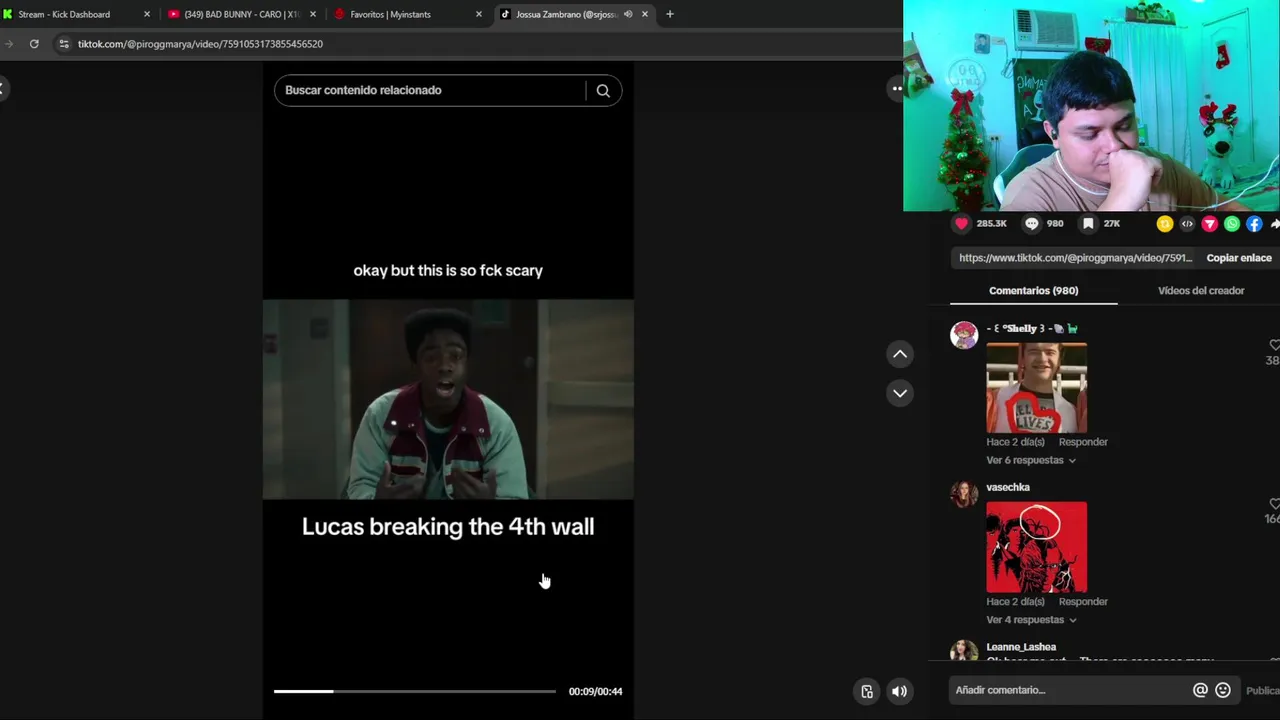Click the search magnifier icon

click(x=603, y=90)
